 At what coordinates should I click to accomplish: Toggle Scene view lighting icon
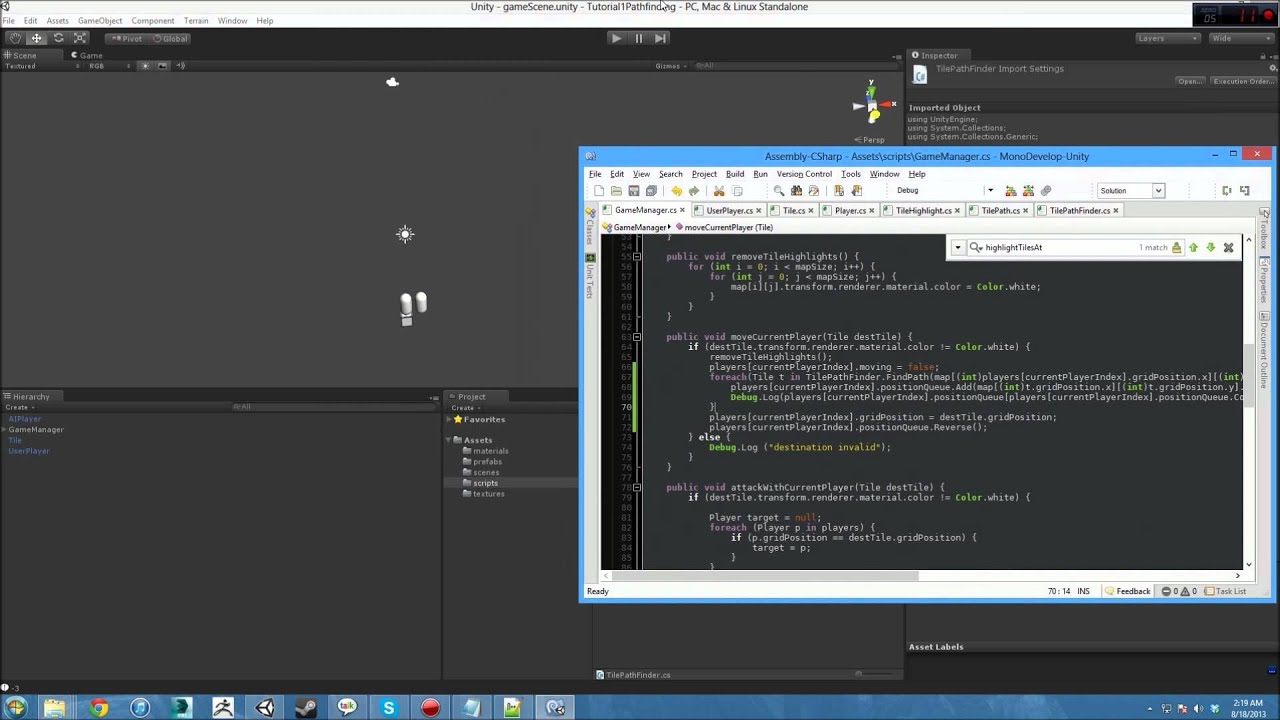point(145,66)
